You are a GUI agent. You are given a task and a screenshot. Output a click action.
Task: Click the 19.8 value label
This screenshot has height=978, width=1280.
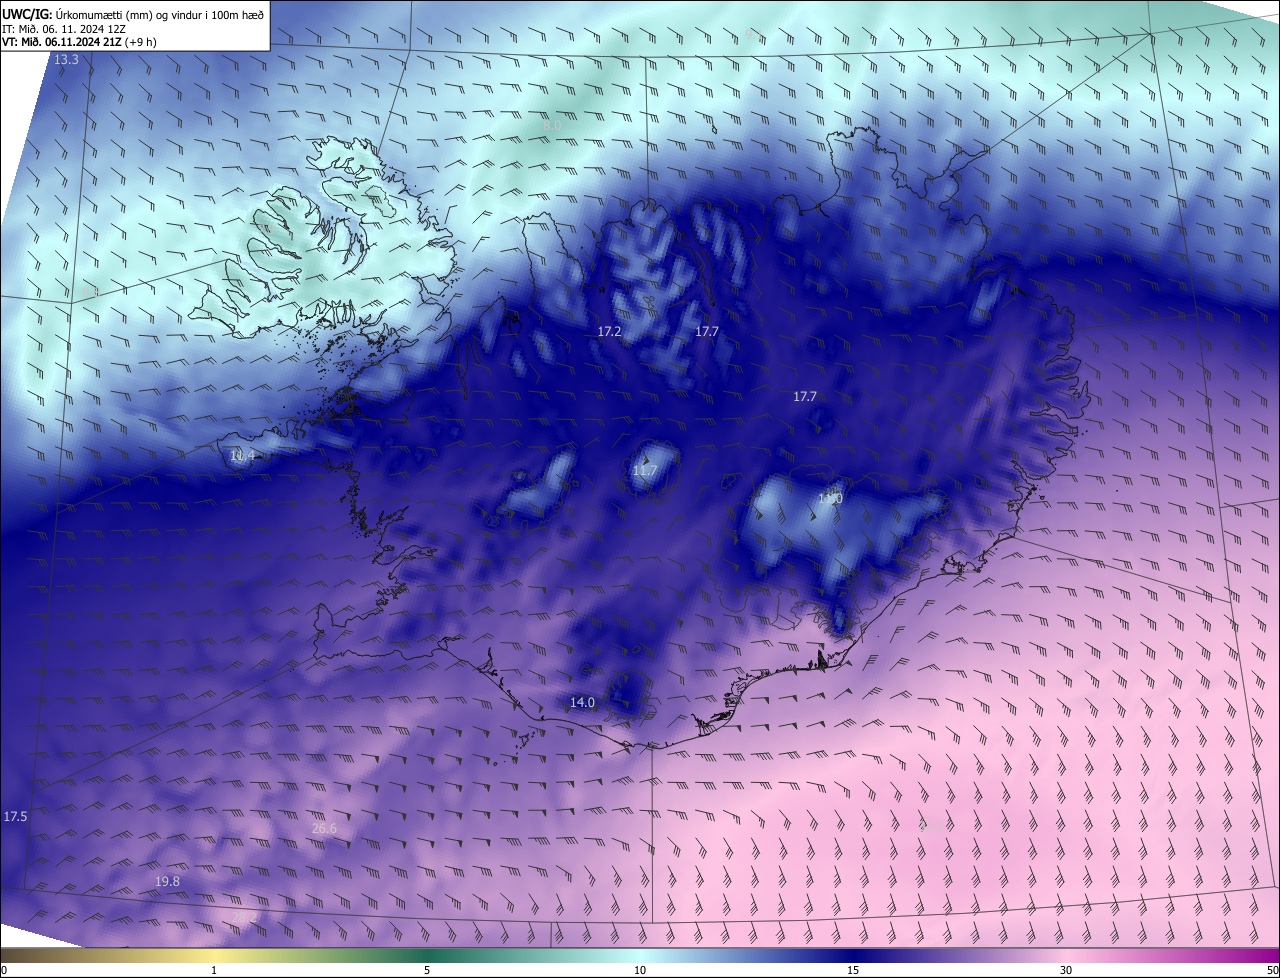[167, 881]
